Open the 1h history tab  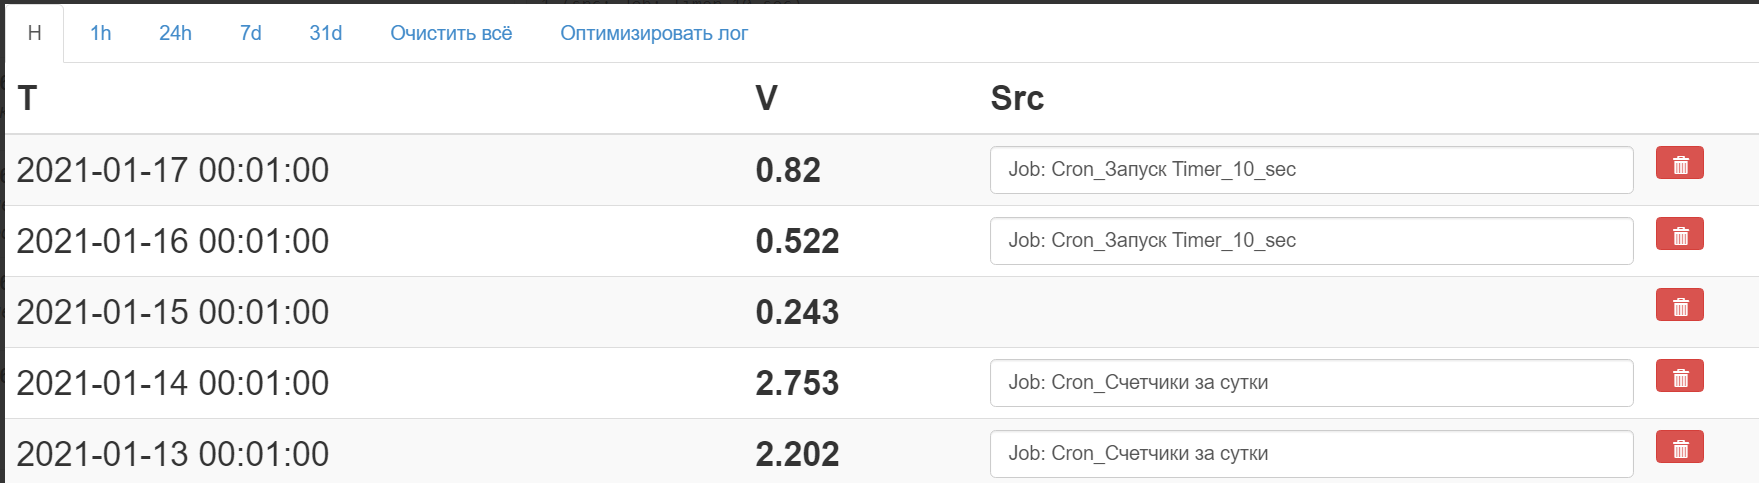click(x=100, y=33)
